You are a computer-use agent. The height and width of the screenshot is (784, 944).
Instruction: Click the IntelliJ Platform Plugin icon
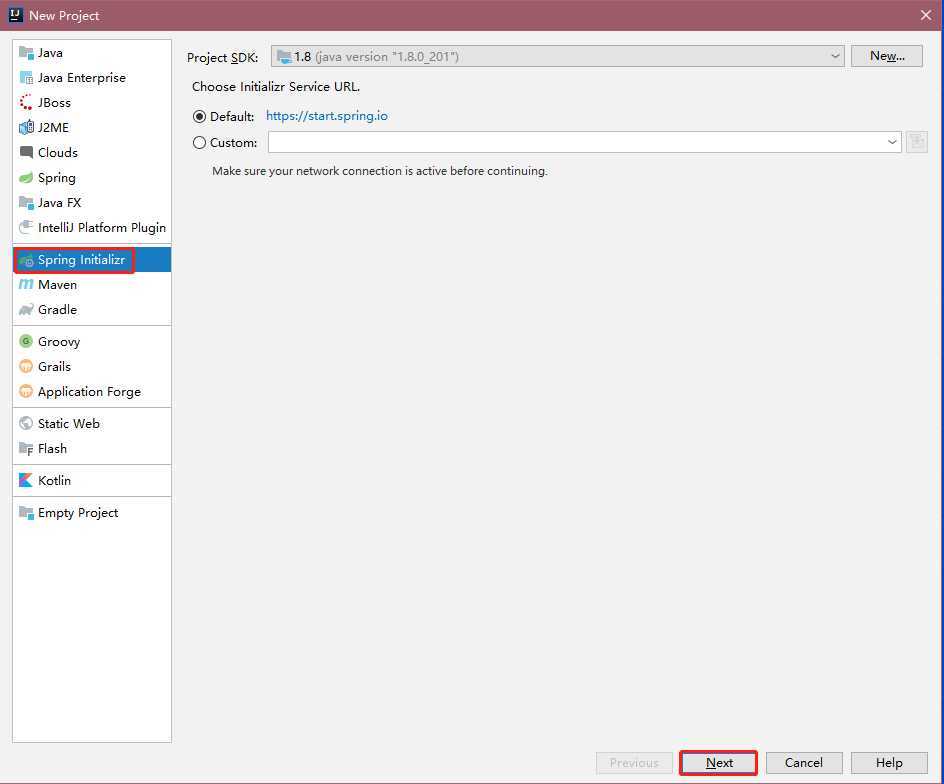pos(26,228)
